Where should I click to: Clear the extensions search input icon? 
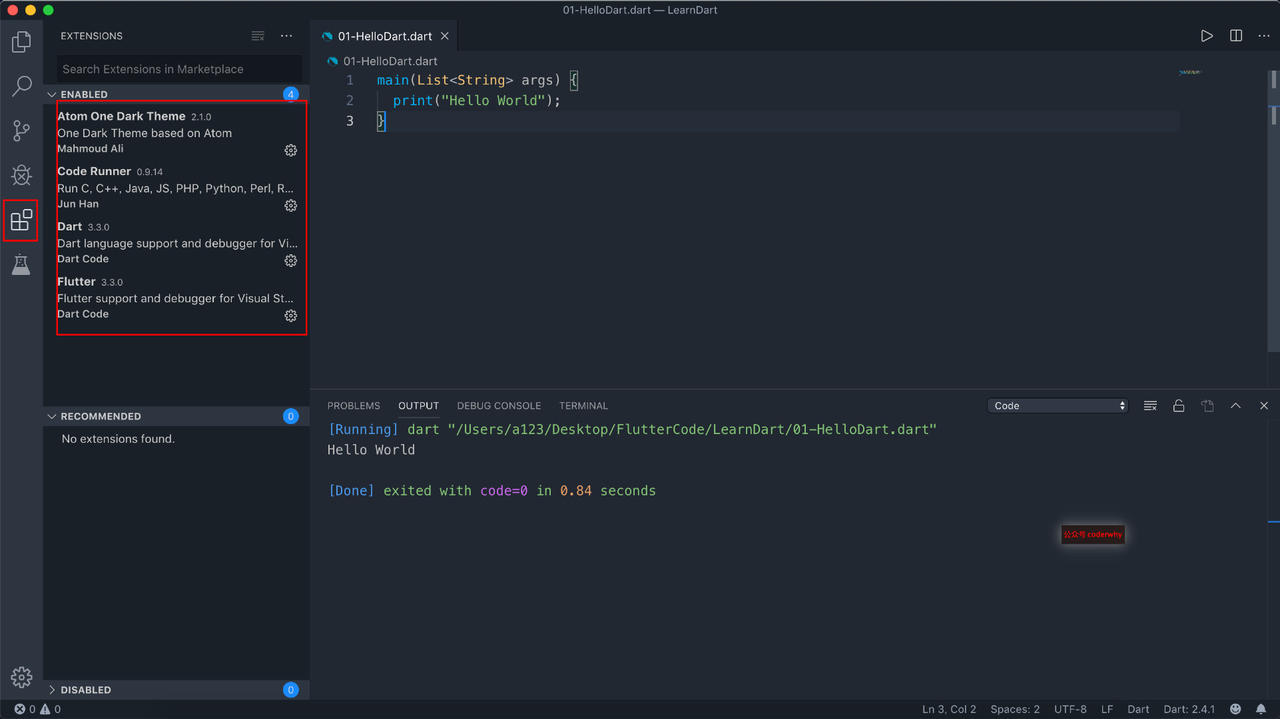tap(258, 36)
